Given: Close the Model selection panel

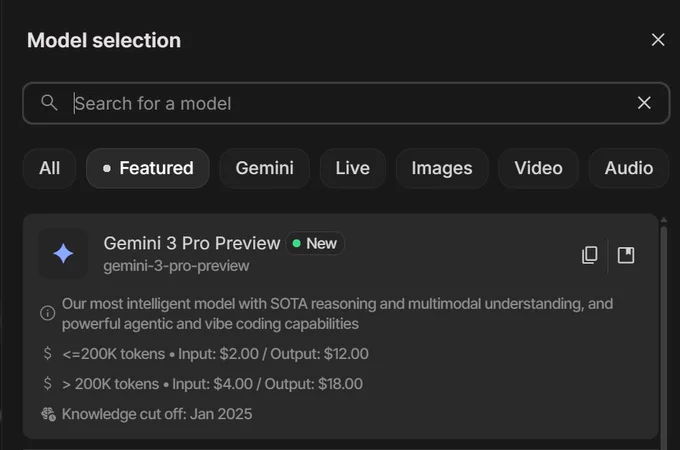Looking at the screenshot, I should [658, 40].
